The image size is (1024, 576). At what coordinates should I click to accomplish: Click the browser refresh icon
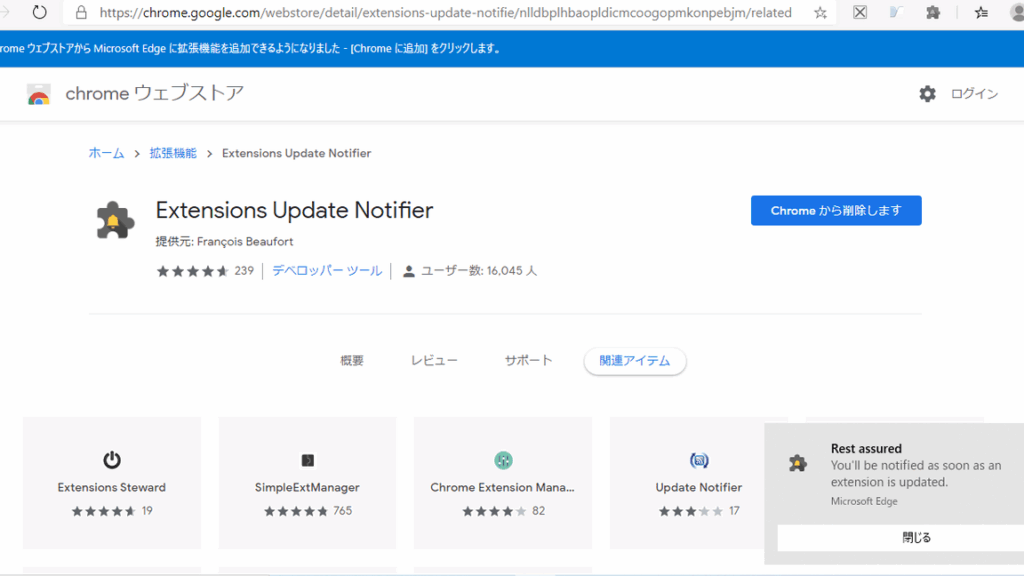(40, 13)
